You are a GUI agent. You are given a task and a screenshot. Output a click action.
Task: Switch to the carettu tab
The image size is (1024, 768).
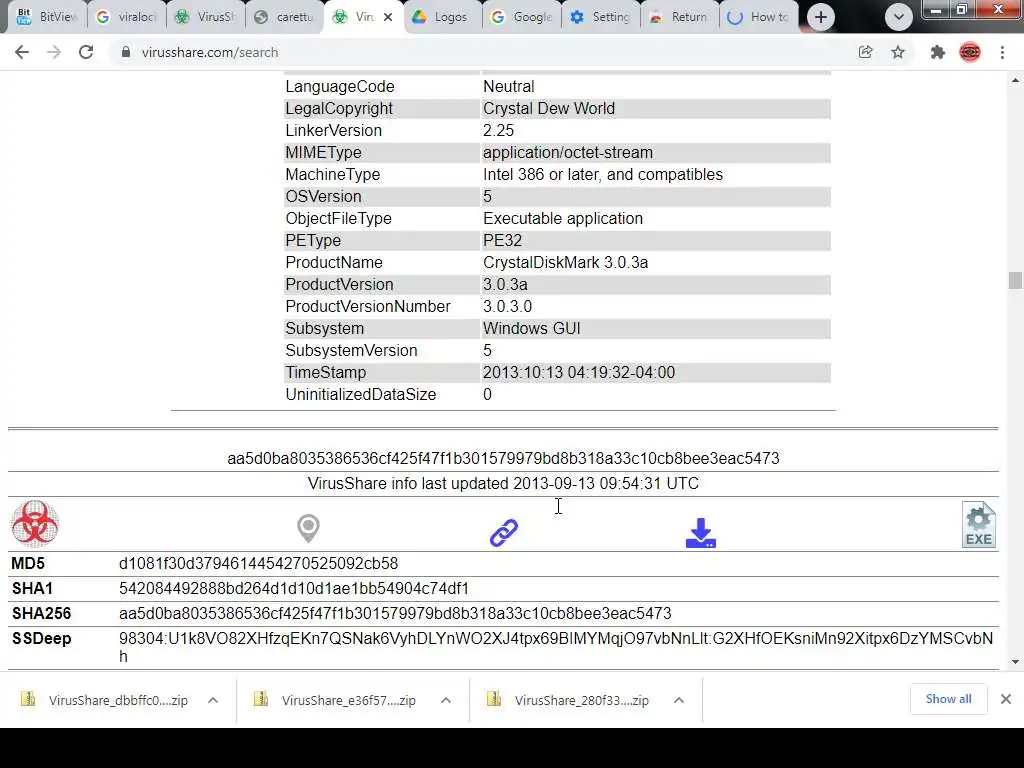coord(285,17)
